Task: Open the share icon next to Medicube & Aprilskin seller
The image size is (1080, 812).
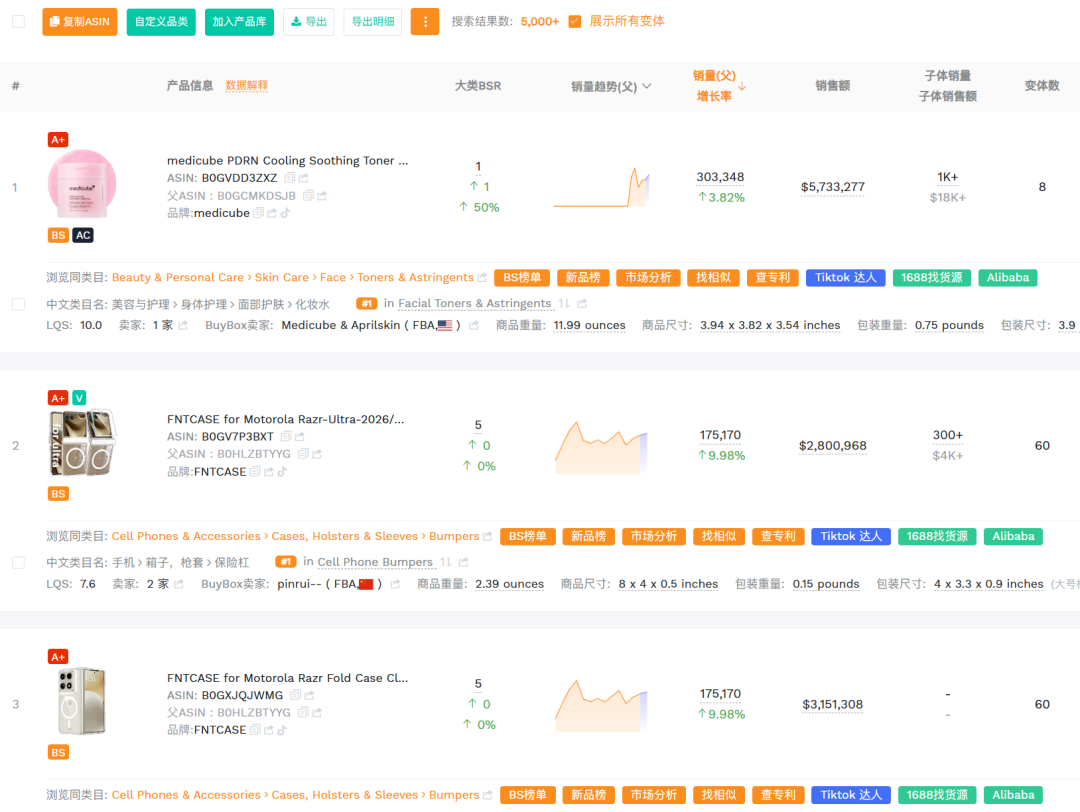Action: click(474, 326)
